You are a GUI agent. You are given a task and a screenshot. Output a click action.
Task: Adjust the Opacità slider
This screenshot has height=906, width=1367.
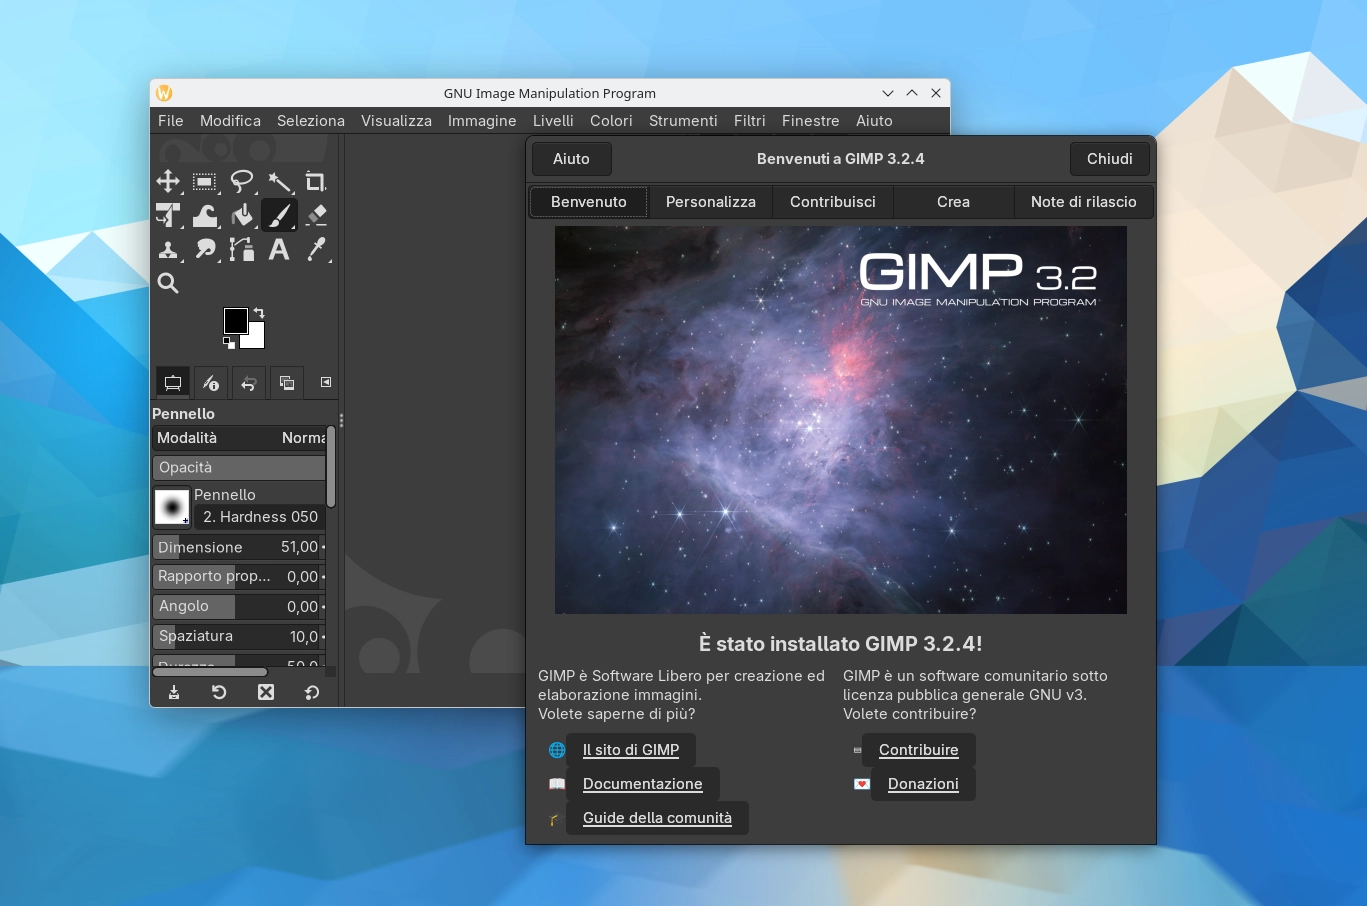point(239,467)
